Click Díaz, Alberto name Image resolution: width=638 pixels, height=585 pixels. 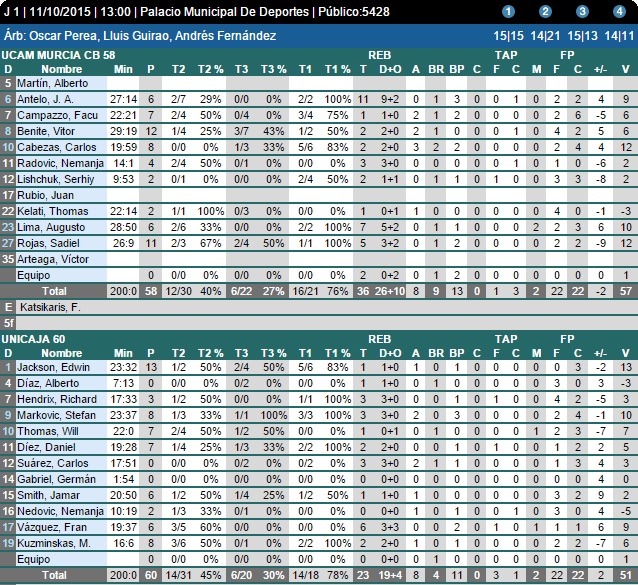pos(48,383)
